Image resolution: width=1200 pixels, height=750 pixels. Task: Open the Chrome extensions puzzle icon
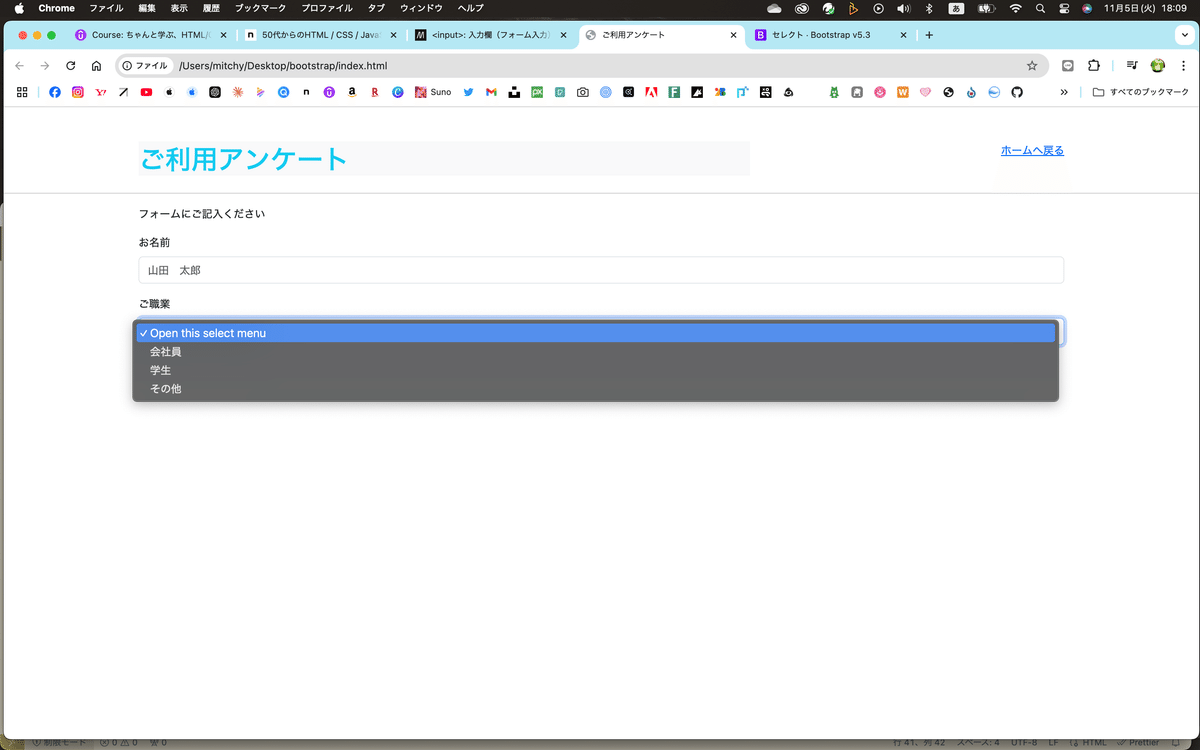coord(1093,65)
